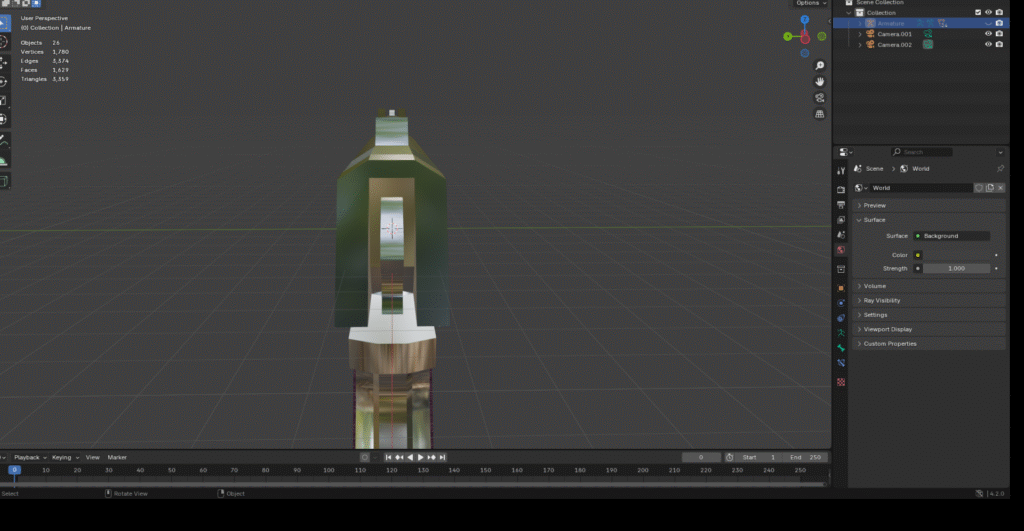Viewport: 1024px width, 531px height.
Task: Expand the Camera.001 tree item
Action: [x=860, y=34]
